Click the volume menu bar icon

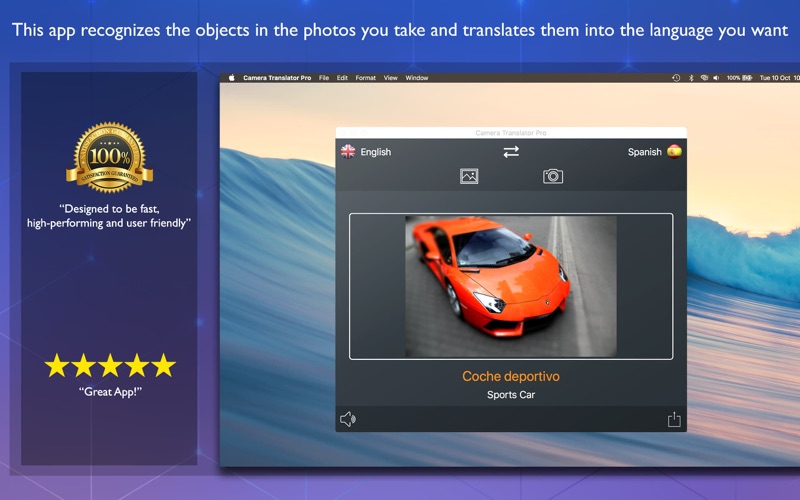click(716, 78)
